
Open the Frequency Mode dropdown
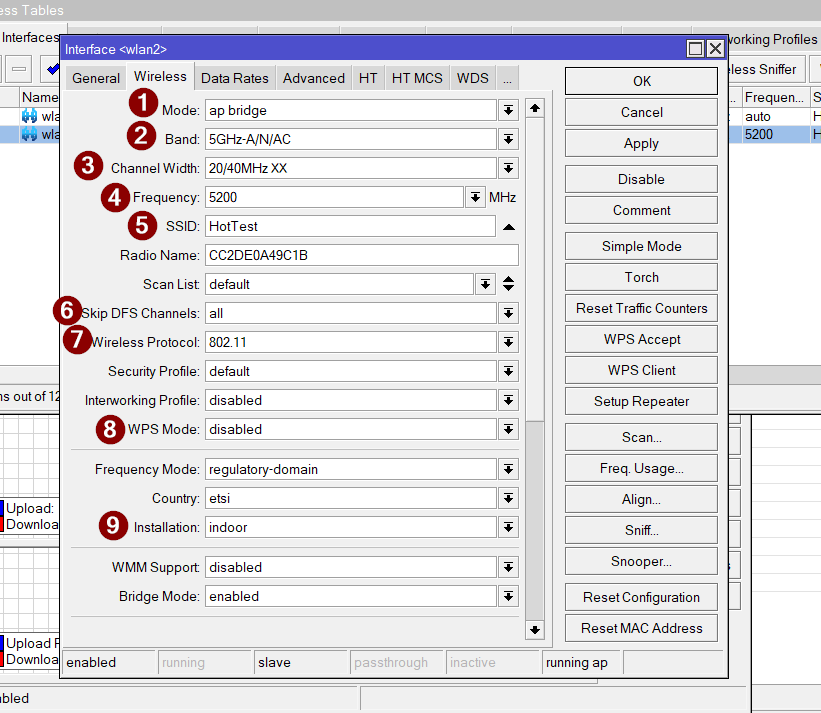(508, 470)
